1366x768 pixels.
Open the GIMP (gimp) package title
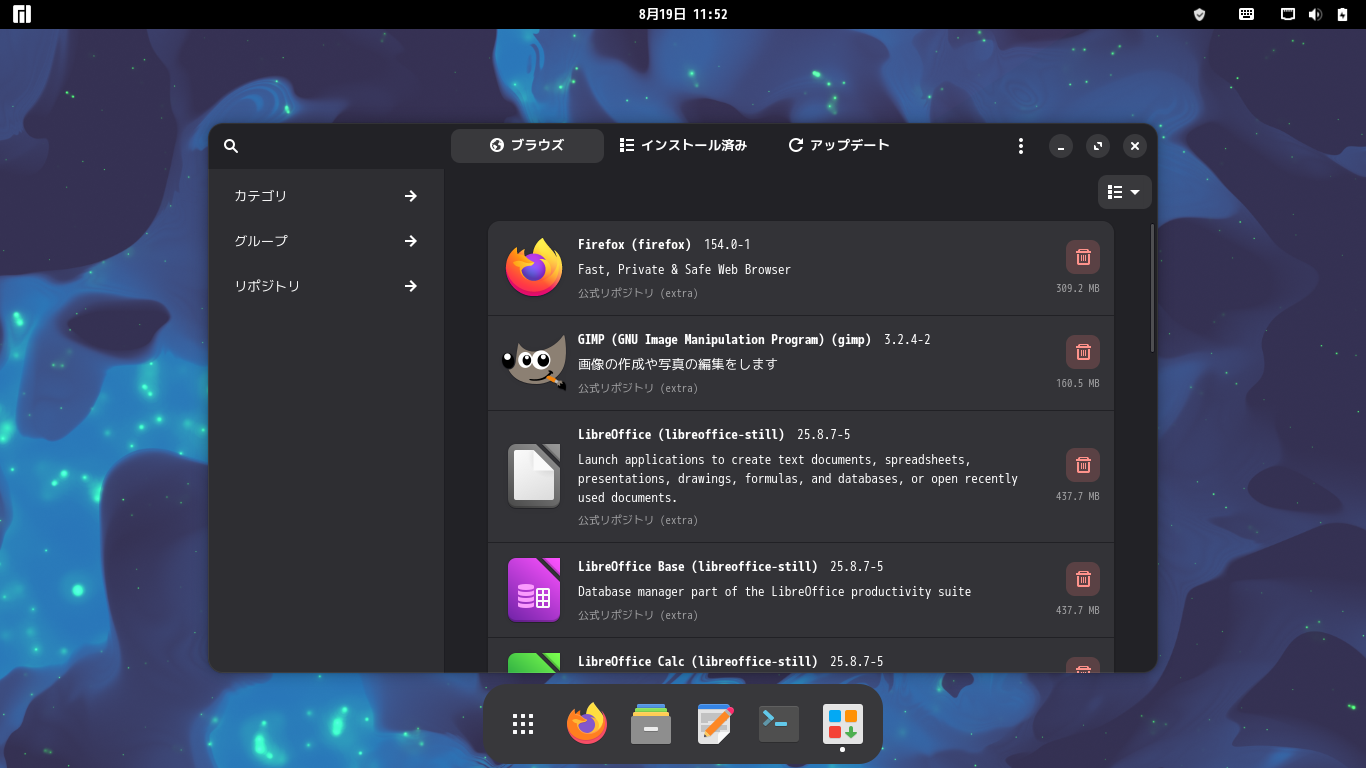click(724, 340)
